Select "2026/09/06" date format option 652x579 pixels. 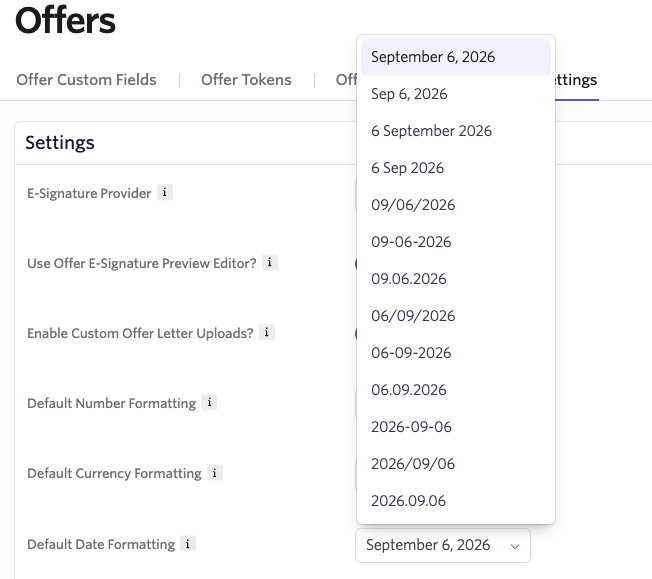click(413, 464)
